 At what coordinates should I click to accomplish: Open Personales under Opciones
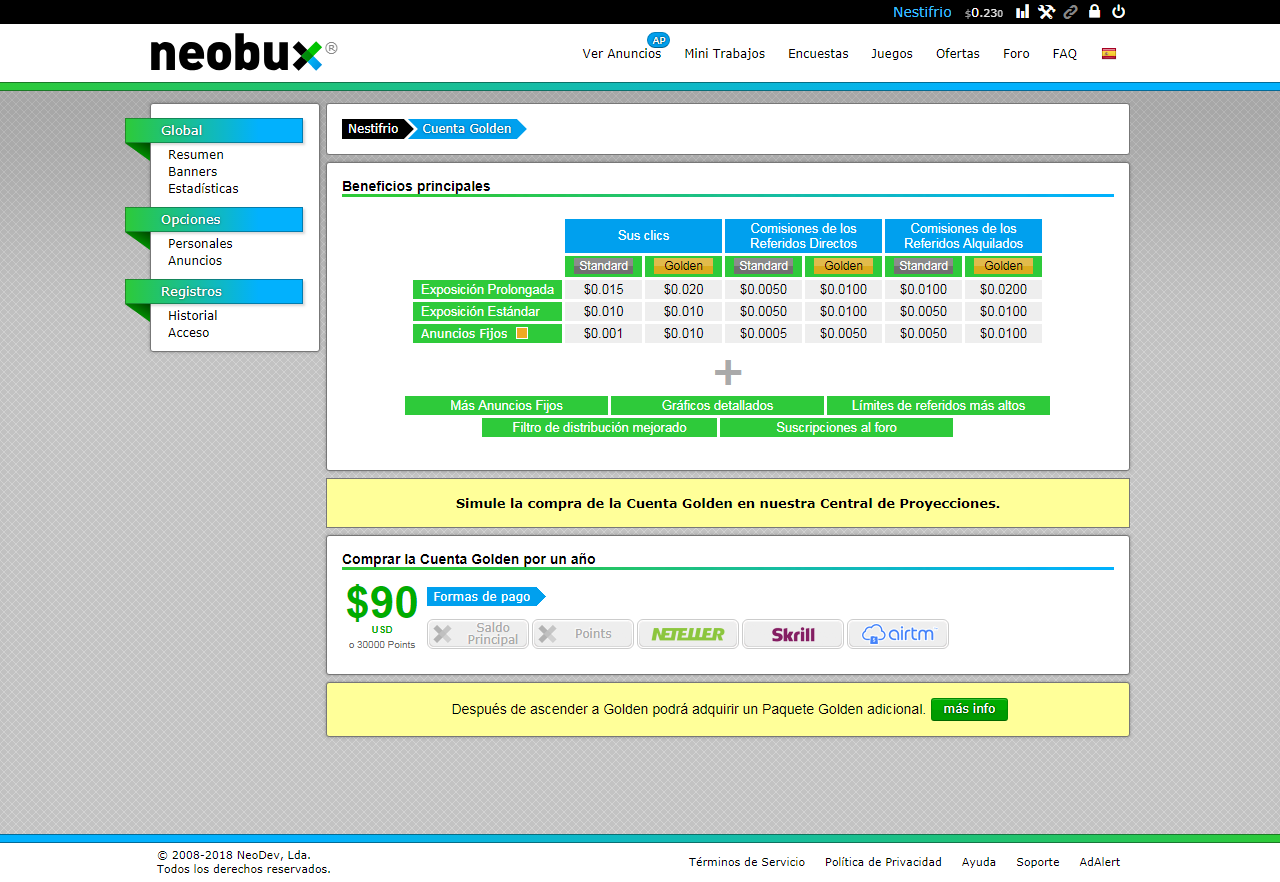pos(200,244)
